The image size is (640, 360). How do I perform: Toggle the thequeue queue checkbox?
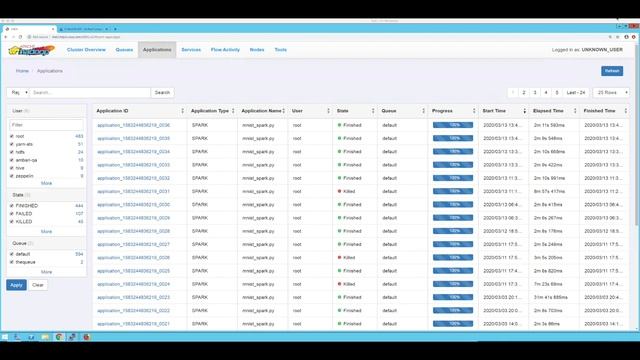click(11, 262)
